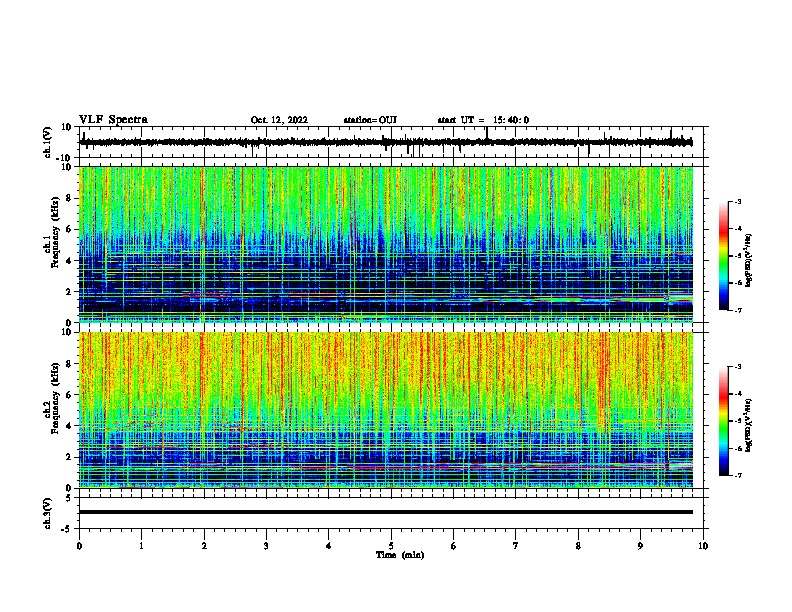The width and height of the screenshot is (792, 612).
Task: Click the "-7" label at ch.1 colorbar bottom
Action: [738, 310]
